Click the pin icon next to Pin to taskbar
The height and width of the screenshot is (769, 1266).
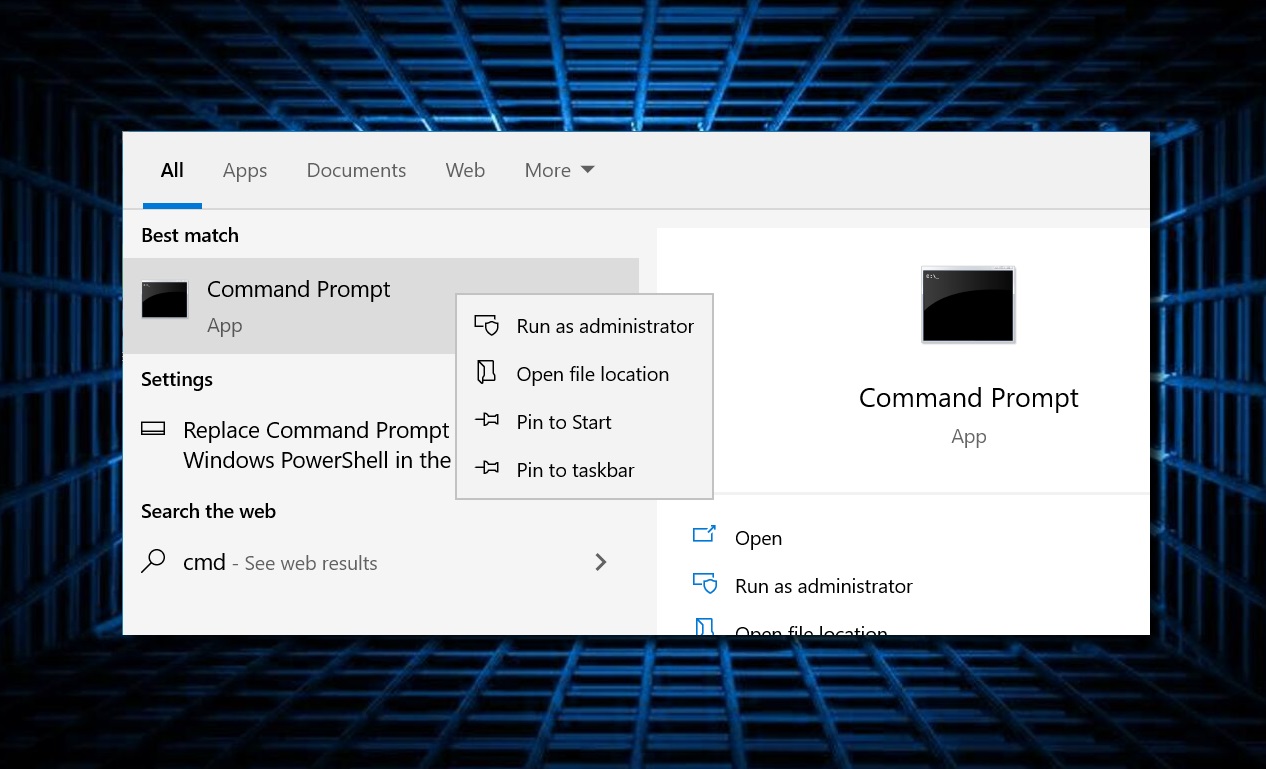pos(487,468)
